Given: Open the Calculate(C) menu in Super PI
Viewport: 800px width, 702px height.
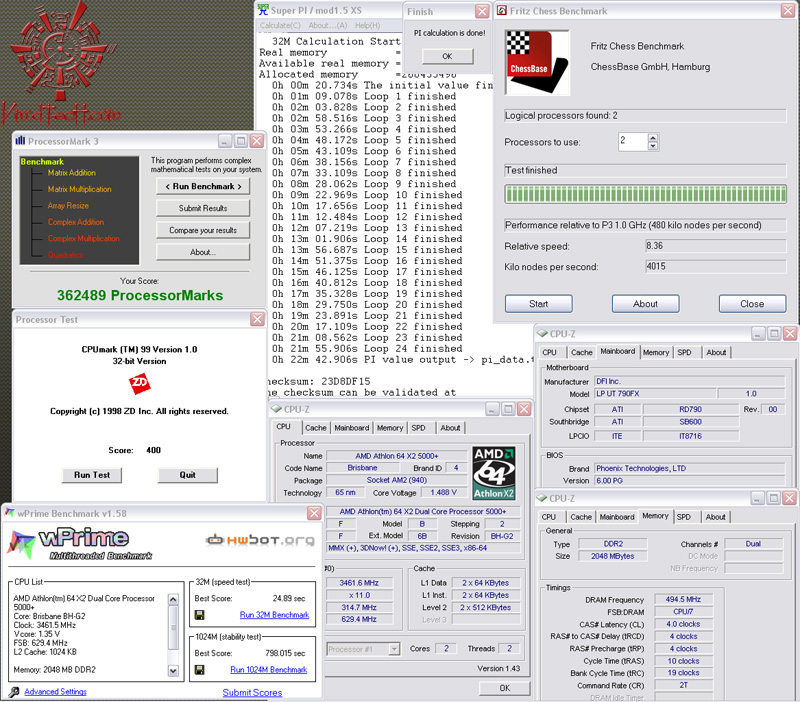Looking at the screenshot, I should 280,26.
